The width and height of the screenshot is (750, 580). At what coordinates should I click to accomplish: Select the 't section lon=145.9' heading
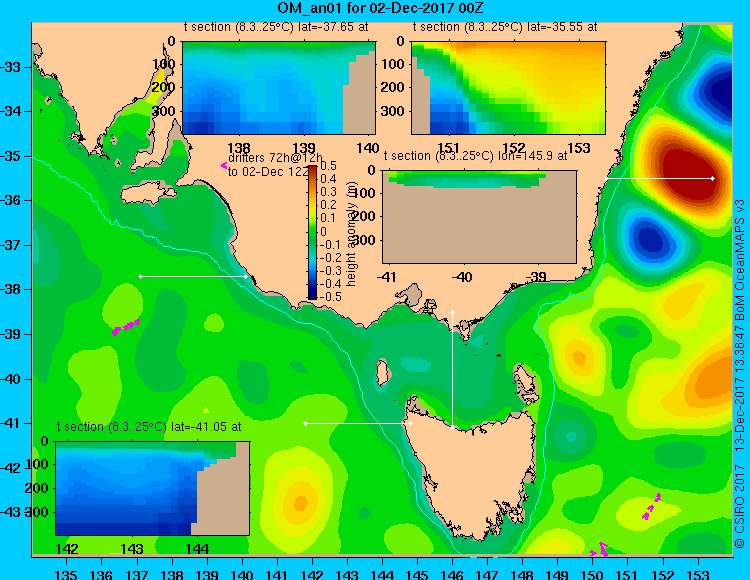(475, 156)
